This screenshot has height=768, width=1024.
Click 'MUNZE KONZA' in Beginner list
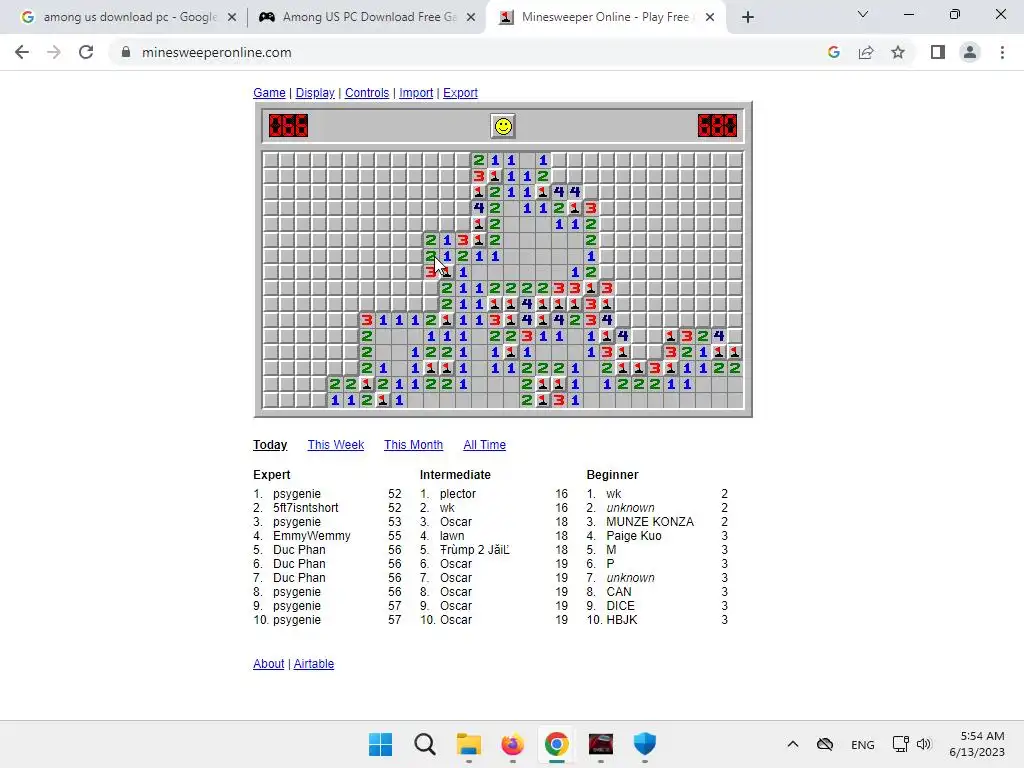650,522
